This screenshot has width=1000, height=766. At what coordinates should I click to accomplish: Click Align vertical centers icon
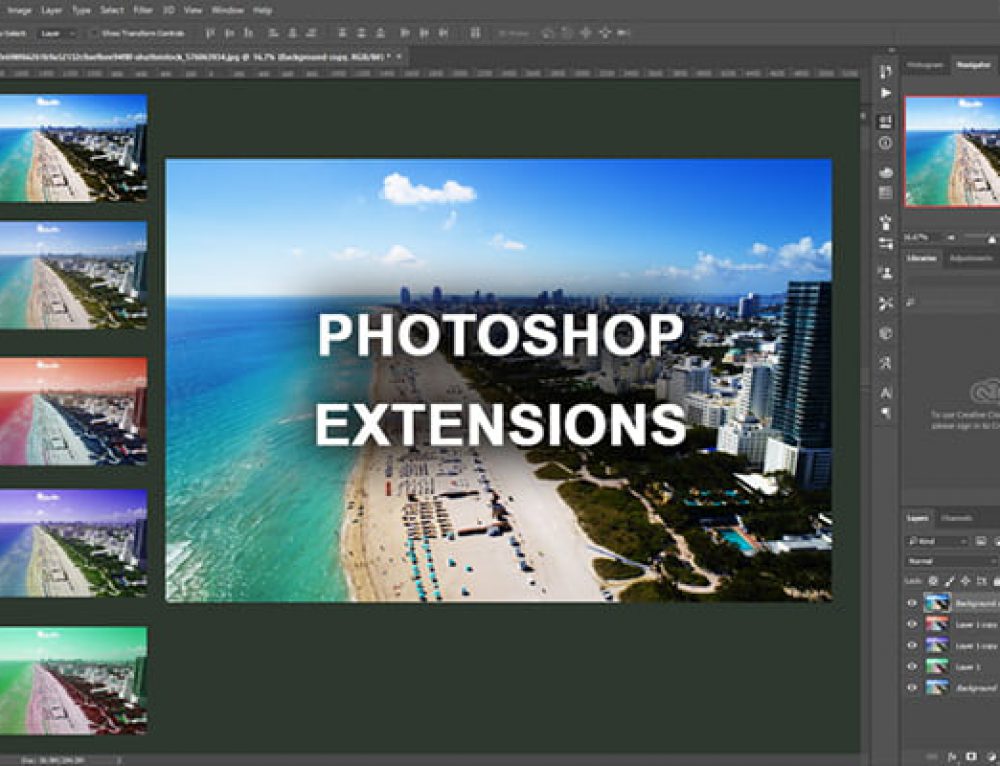230,33
